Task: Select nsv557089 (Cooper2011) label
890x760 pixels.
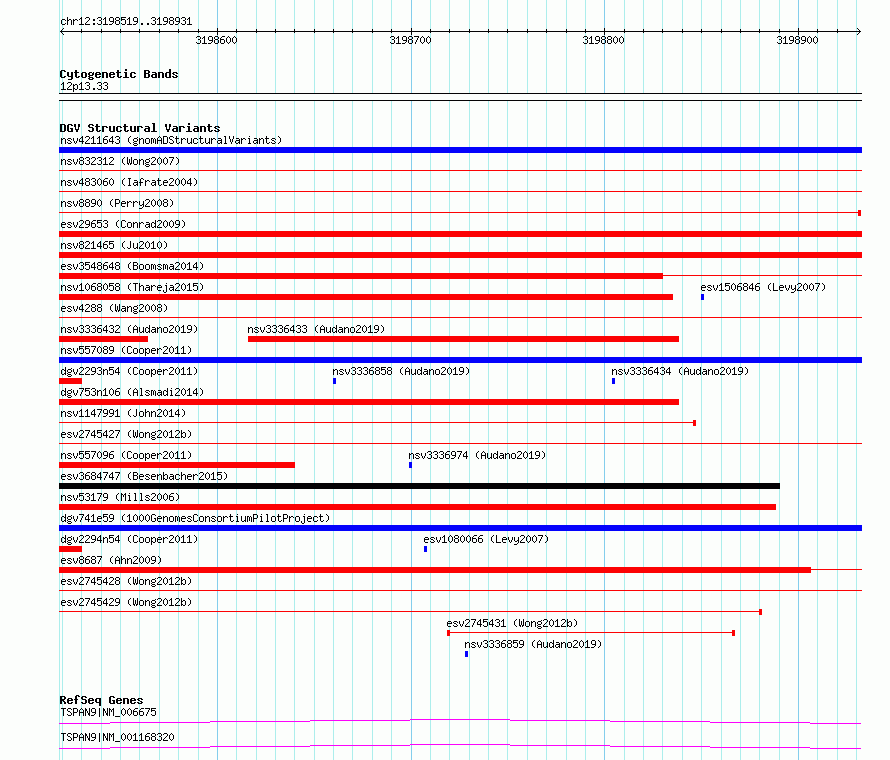Action: pyautogui.click(x=126, y=350)
